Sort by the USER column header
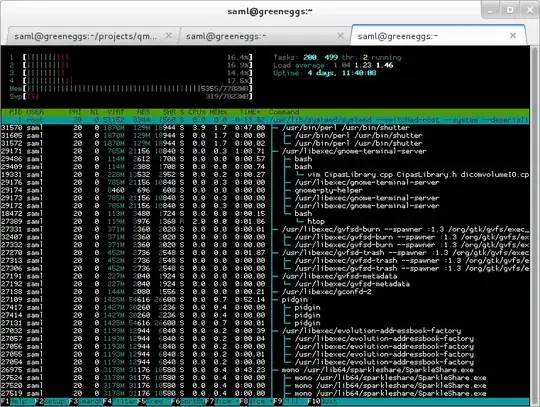540x407 pixels. pos(35,112)
